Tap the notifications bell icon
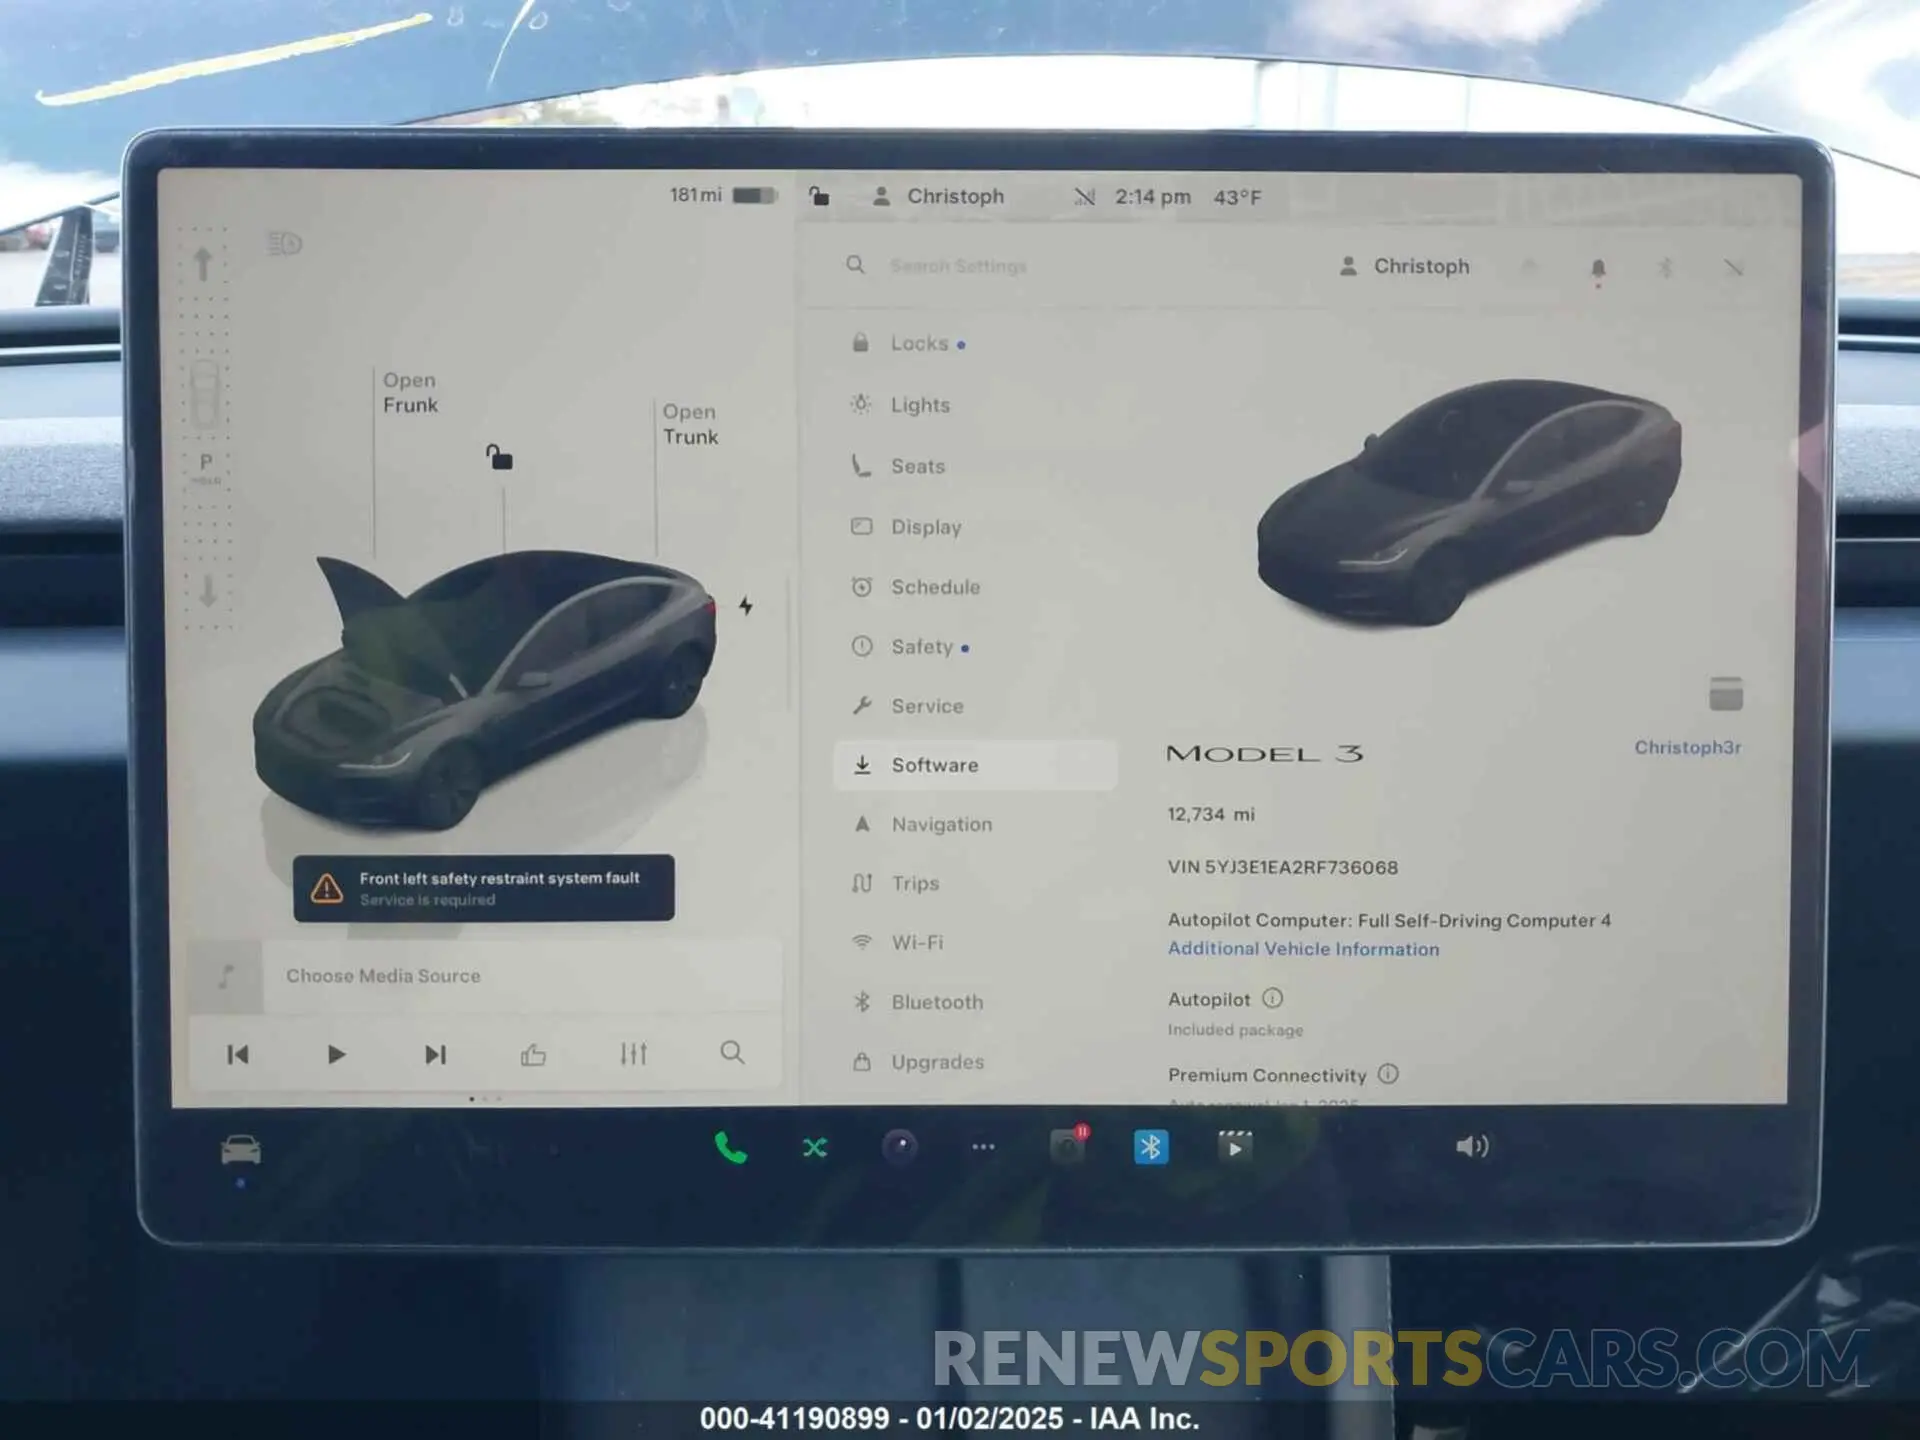The image size is (1920, 1440). click(1598, 269)
